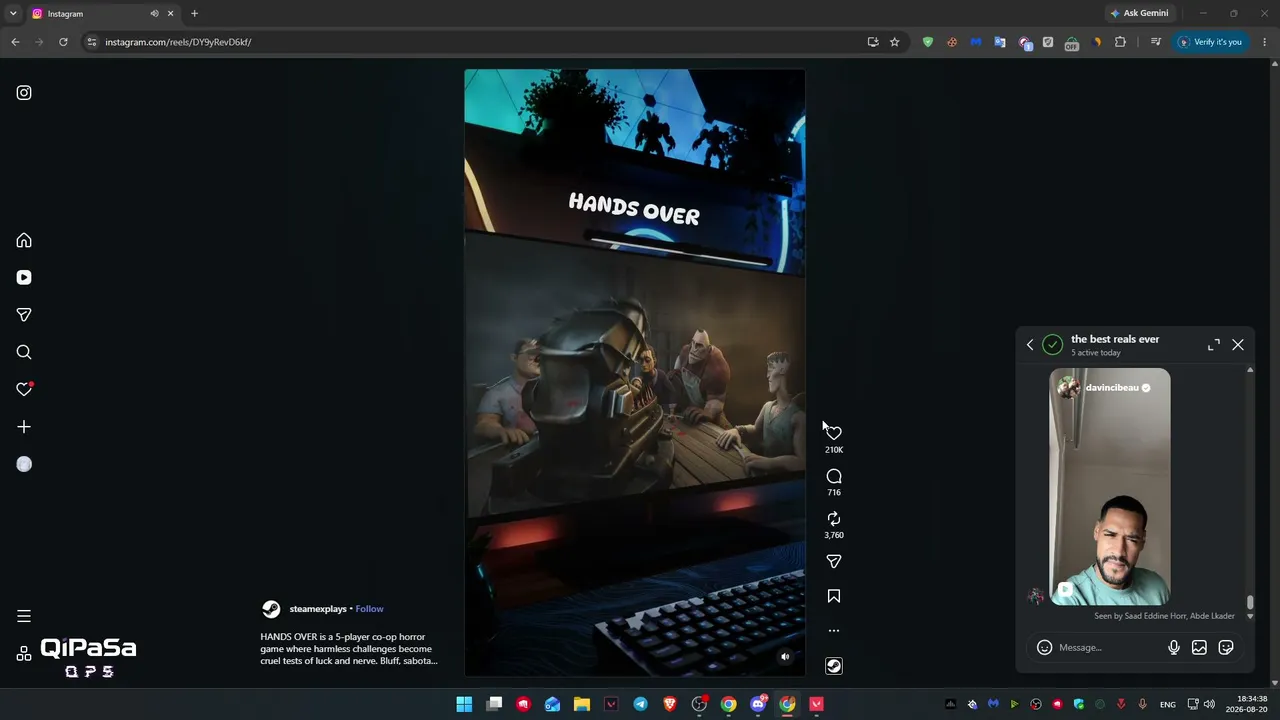Open Telegram from the taskbar
Screen dimensions: 1280x720
click(640, 704)
